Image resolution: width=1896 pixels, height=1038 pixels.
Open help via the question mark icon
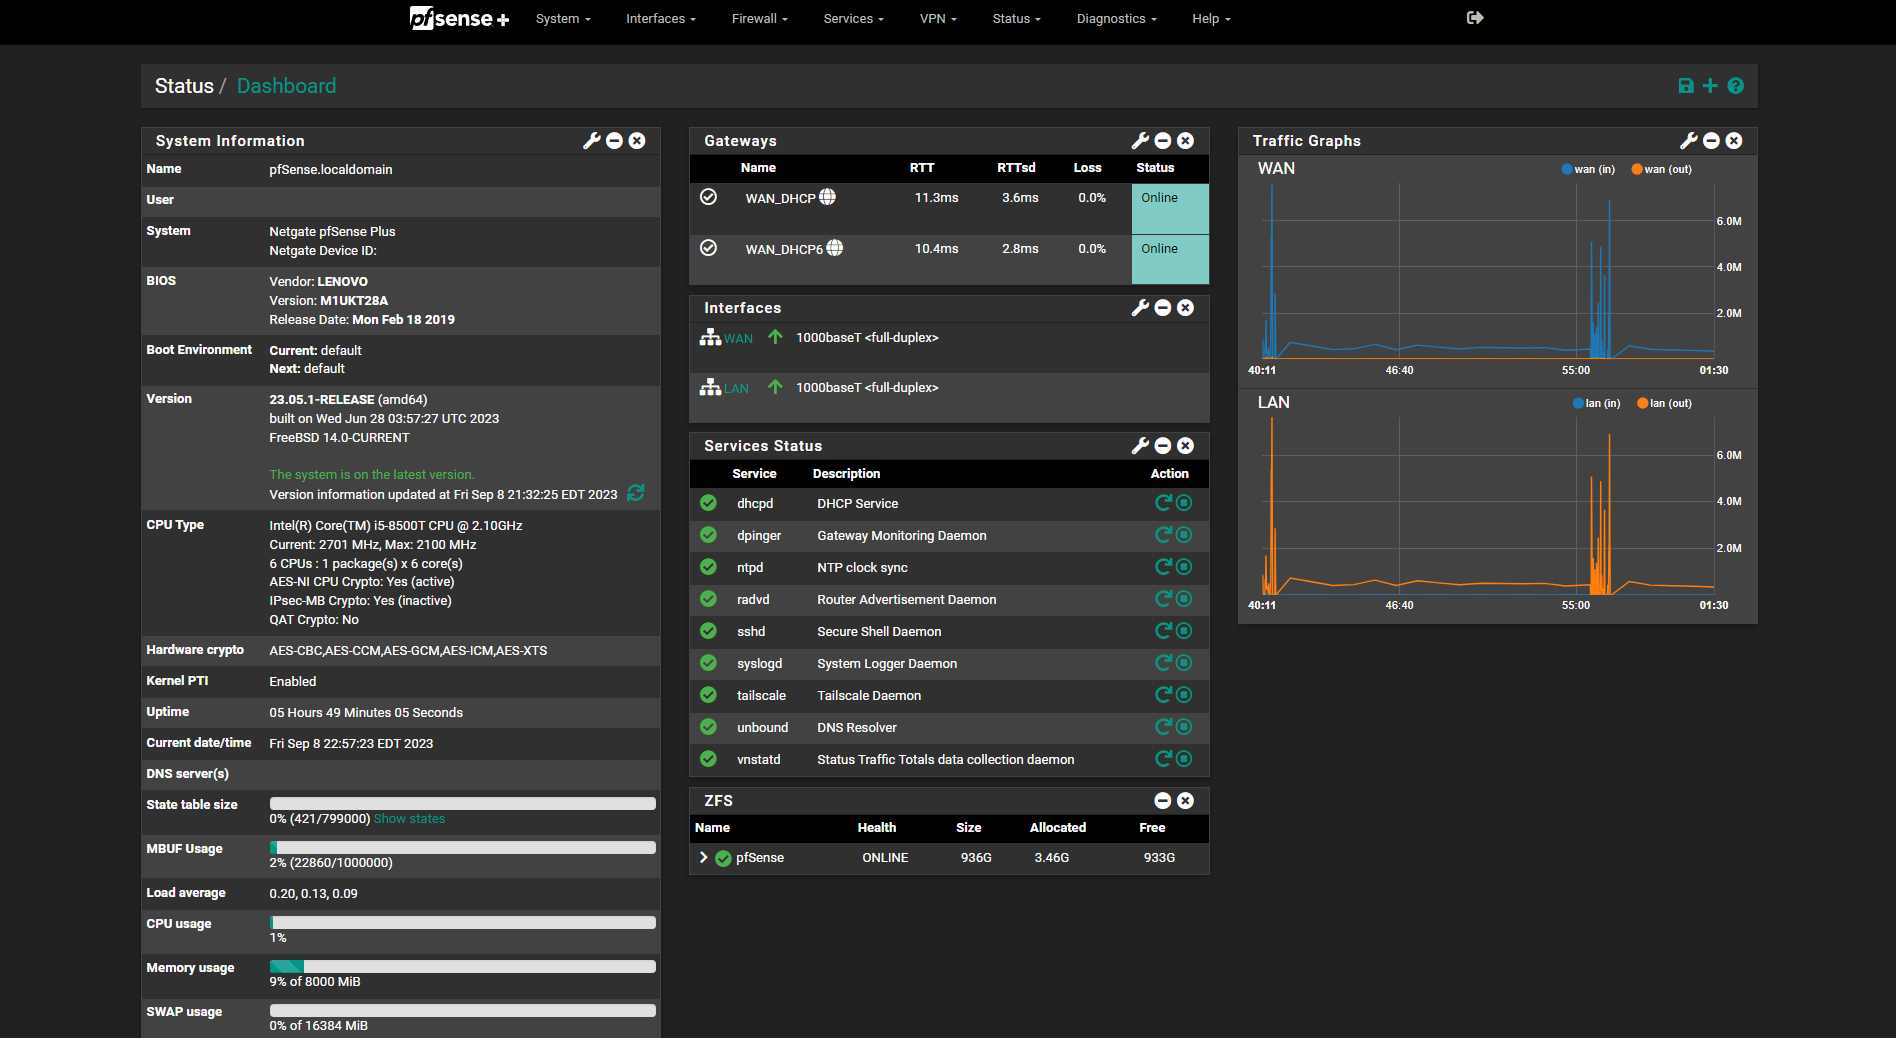(x=1735, y=86)
